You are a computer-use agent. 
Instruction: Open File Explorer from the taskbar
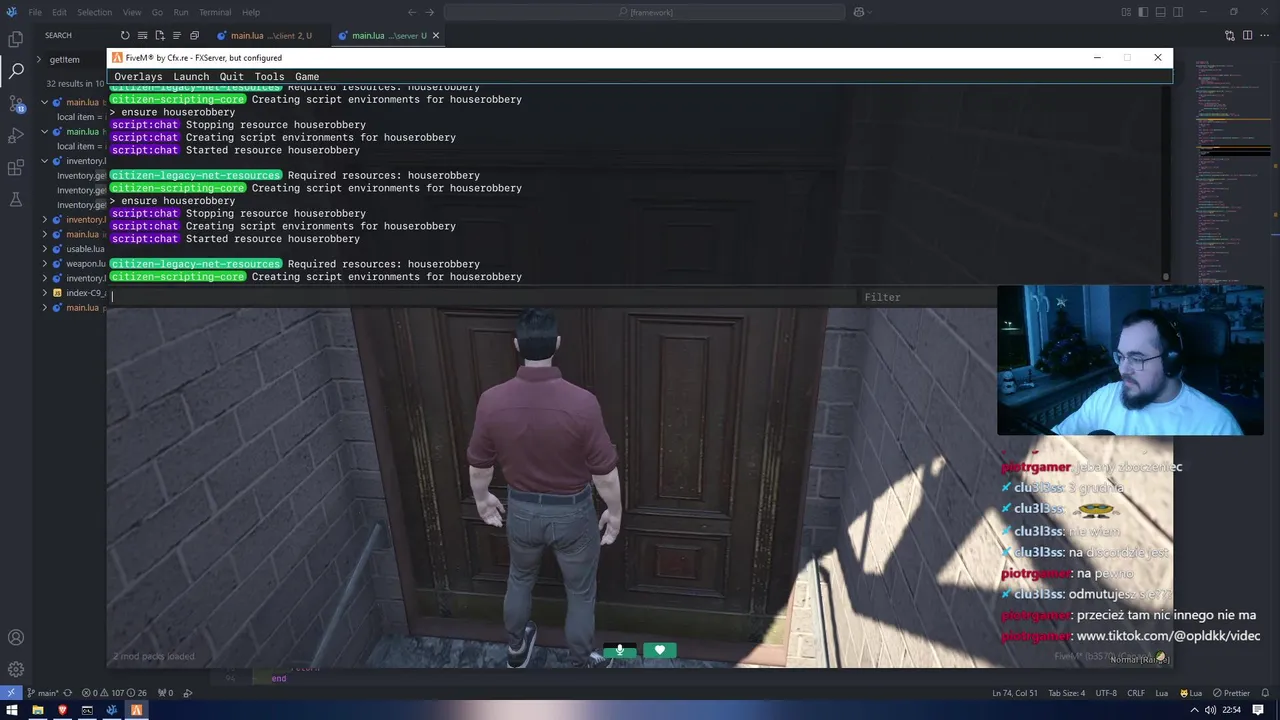point(37,710)
